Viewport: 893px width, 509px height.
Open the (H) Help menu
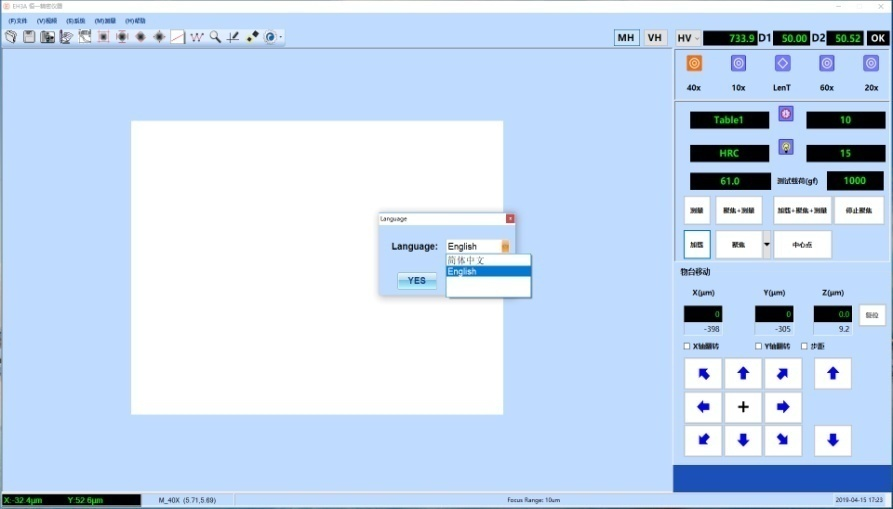[136, 20]
